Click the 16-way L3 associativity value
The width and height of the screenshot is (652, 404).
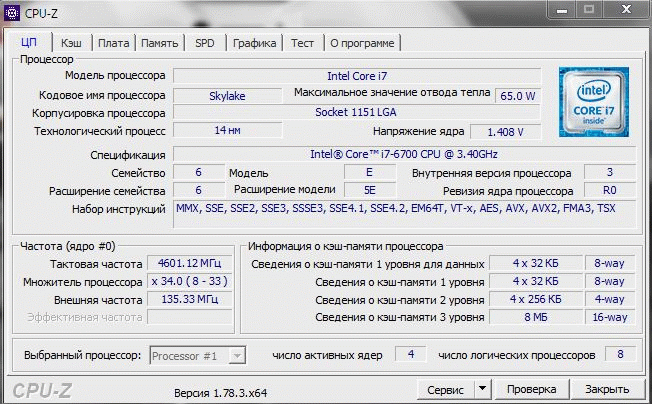coord(610,317)
